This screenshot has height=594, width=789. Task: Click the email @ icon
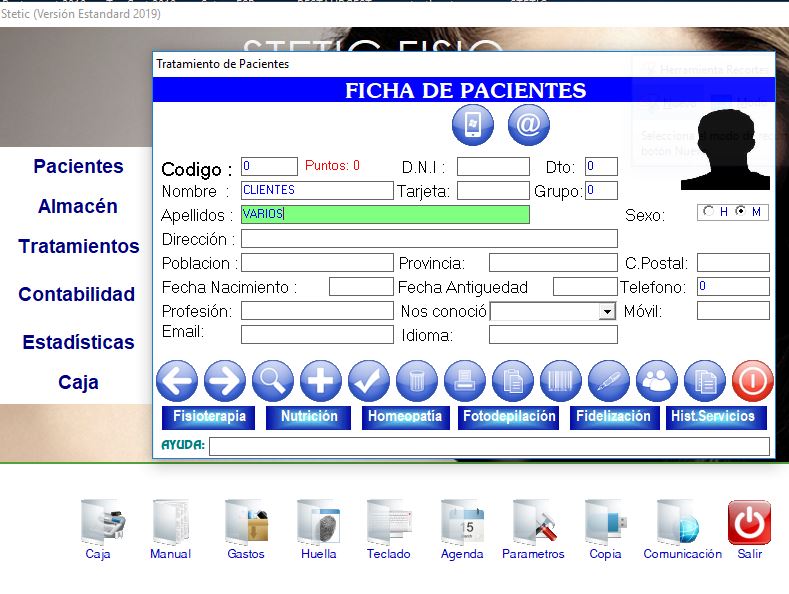529,125
